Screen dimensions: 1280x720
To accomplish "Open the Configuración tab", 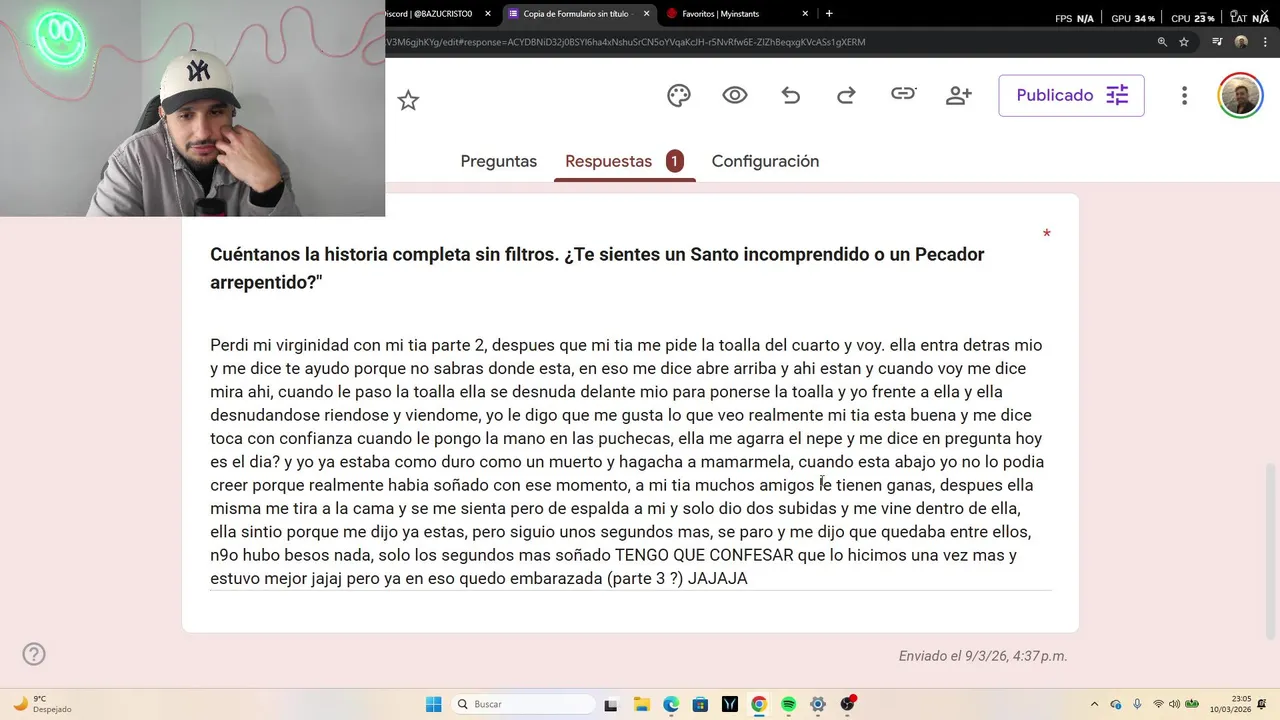I will pos(765,161).
